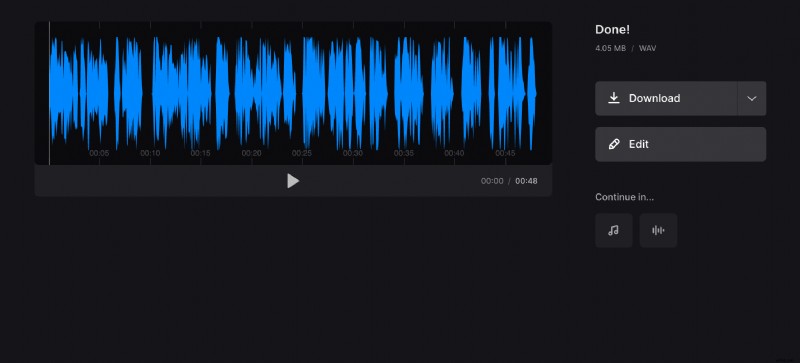
Task: Continue in the music note tool
Action: [614, 230]
